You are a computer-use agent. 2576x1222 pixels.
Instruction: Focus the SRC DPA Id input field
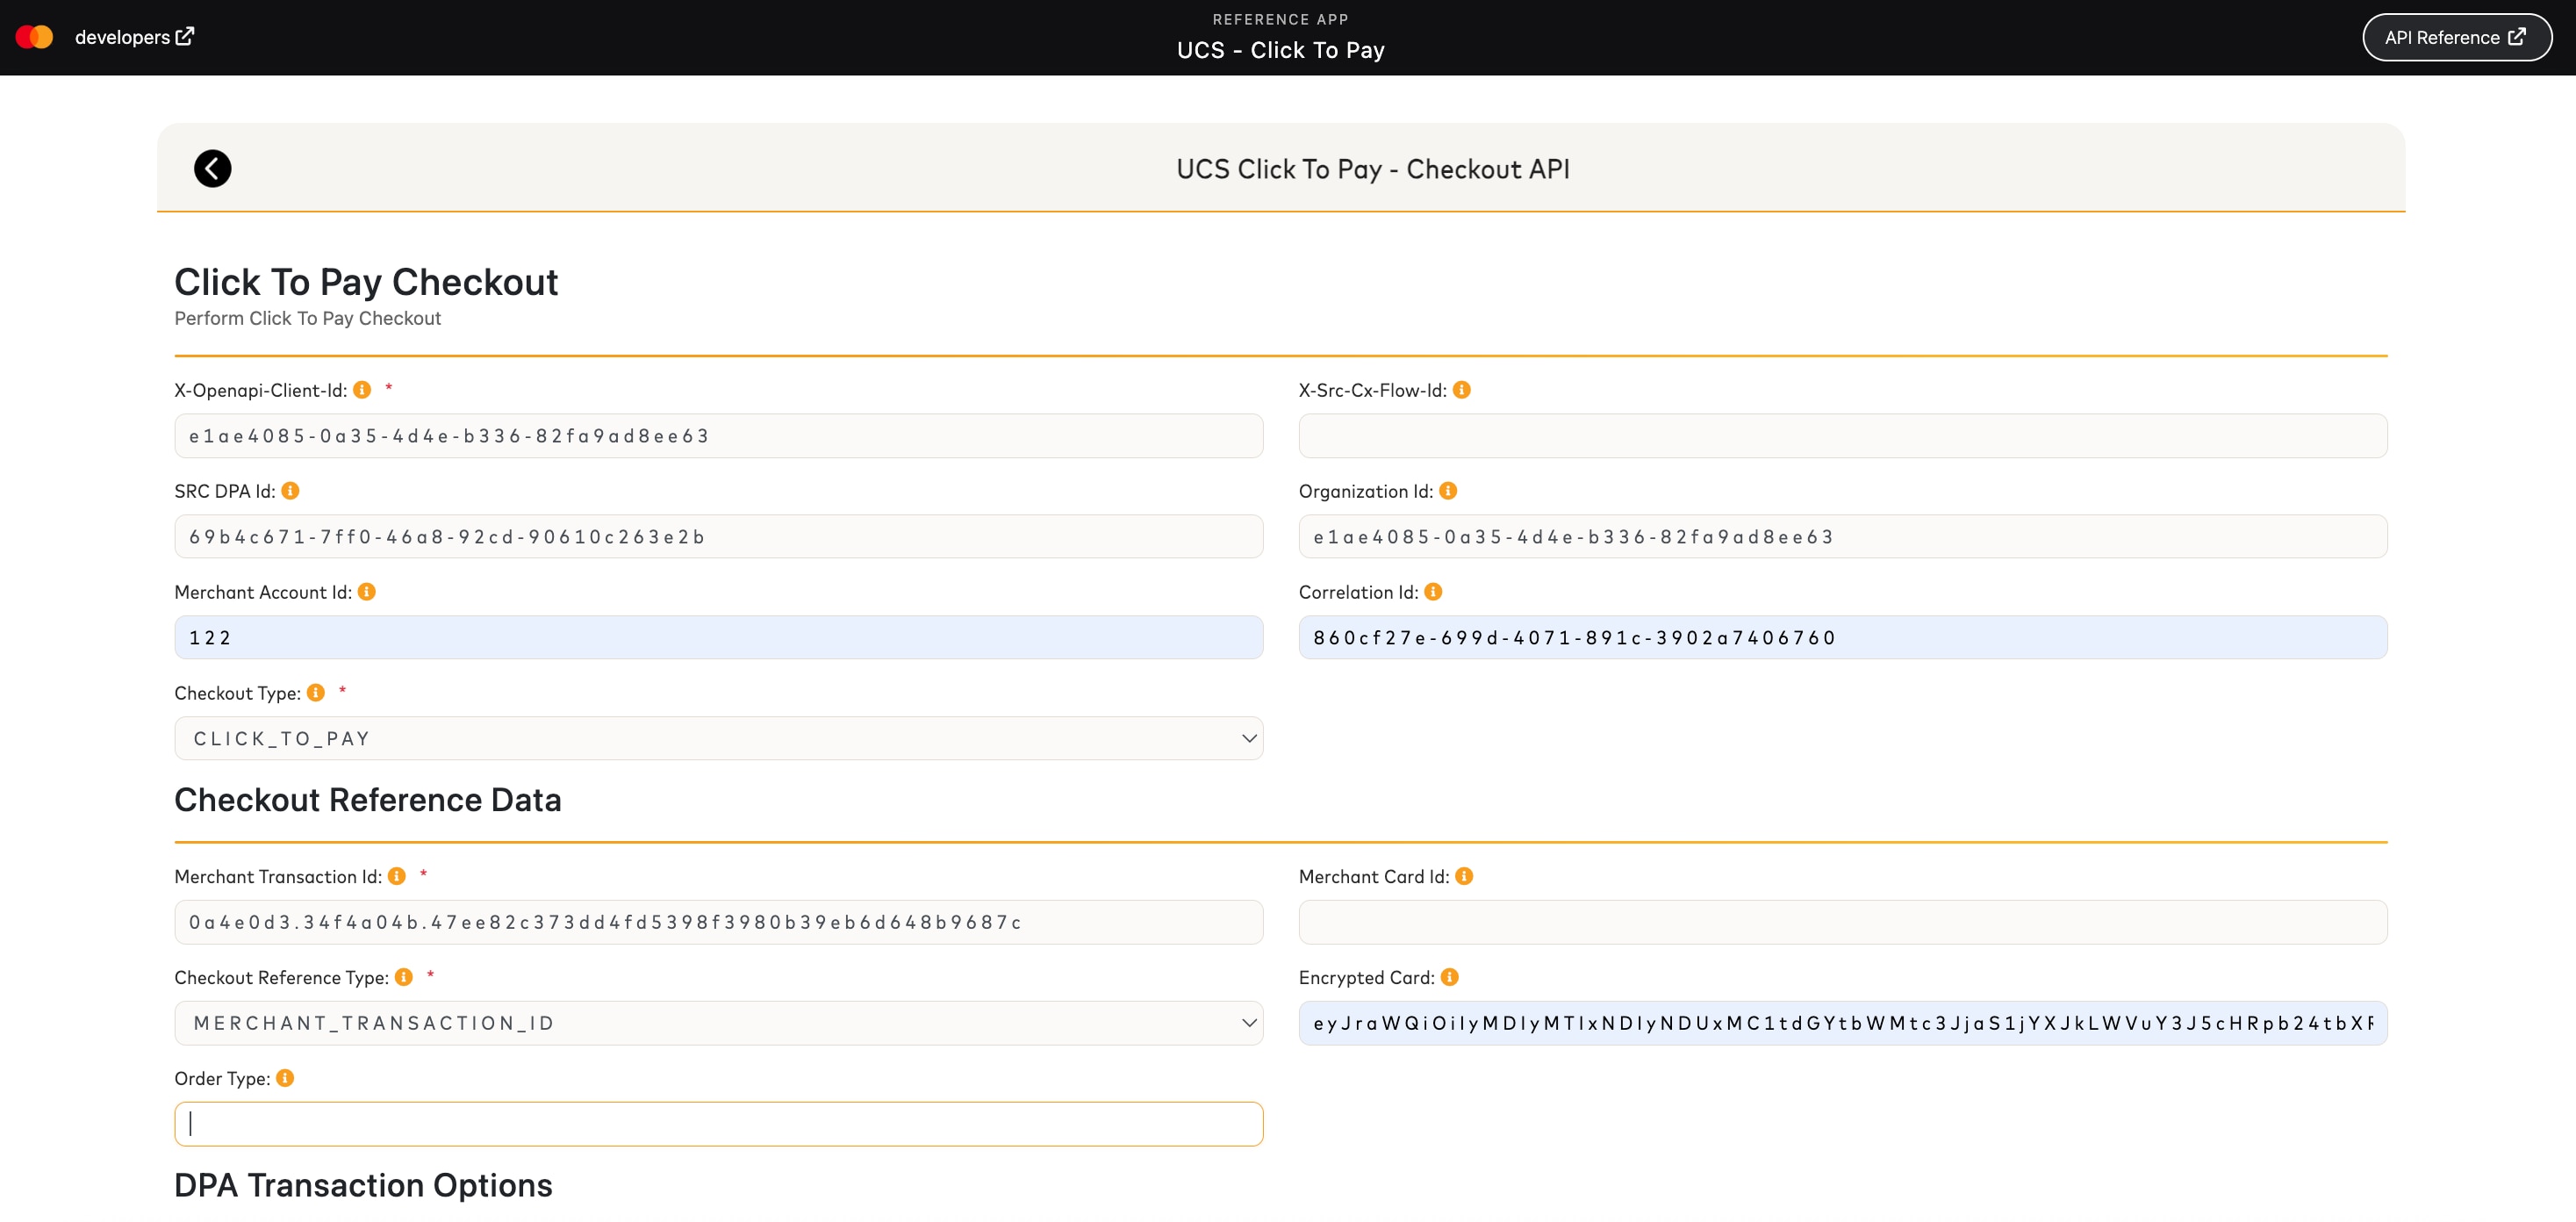coord(718,536)
